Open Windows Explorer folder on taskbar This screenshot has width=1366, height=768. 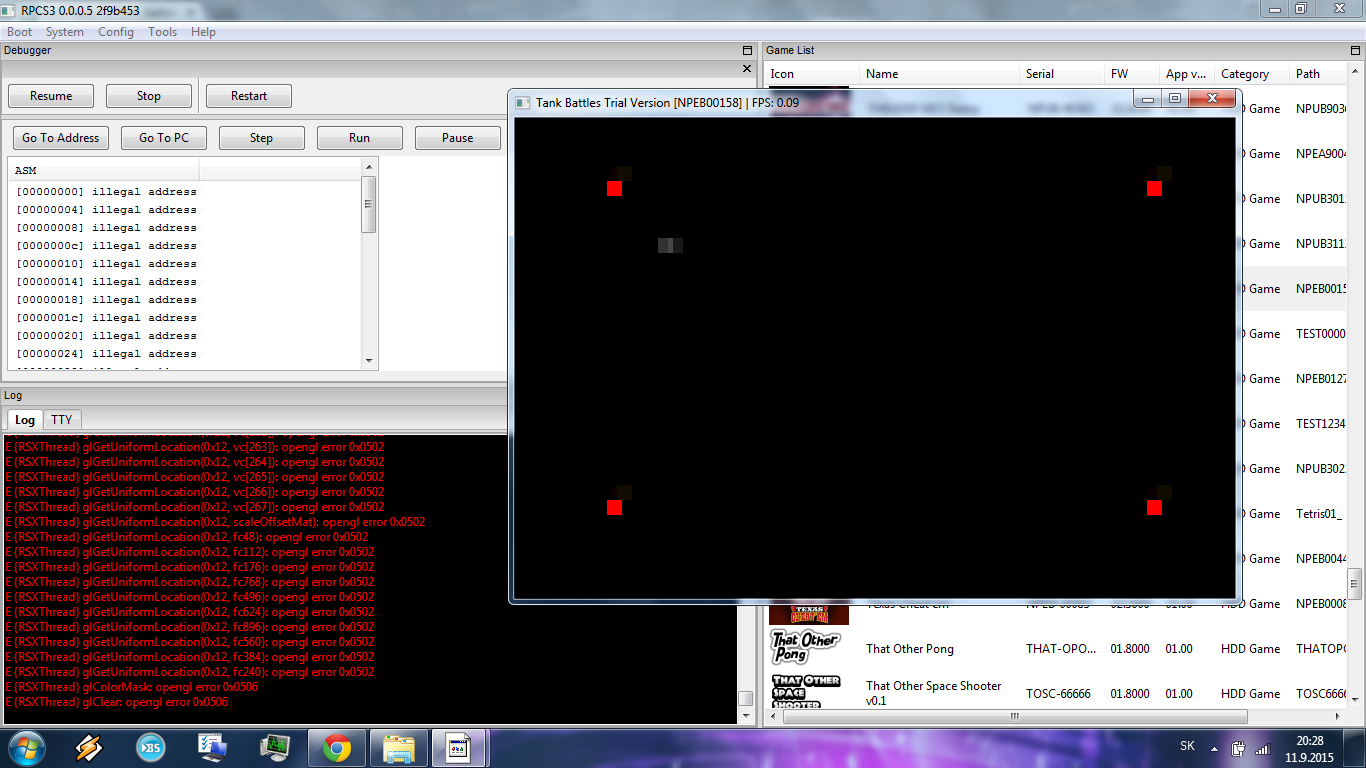click(399, 748)
